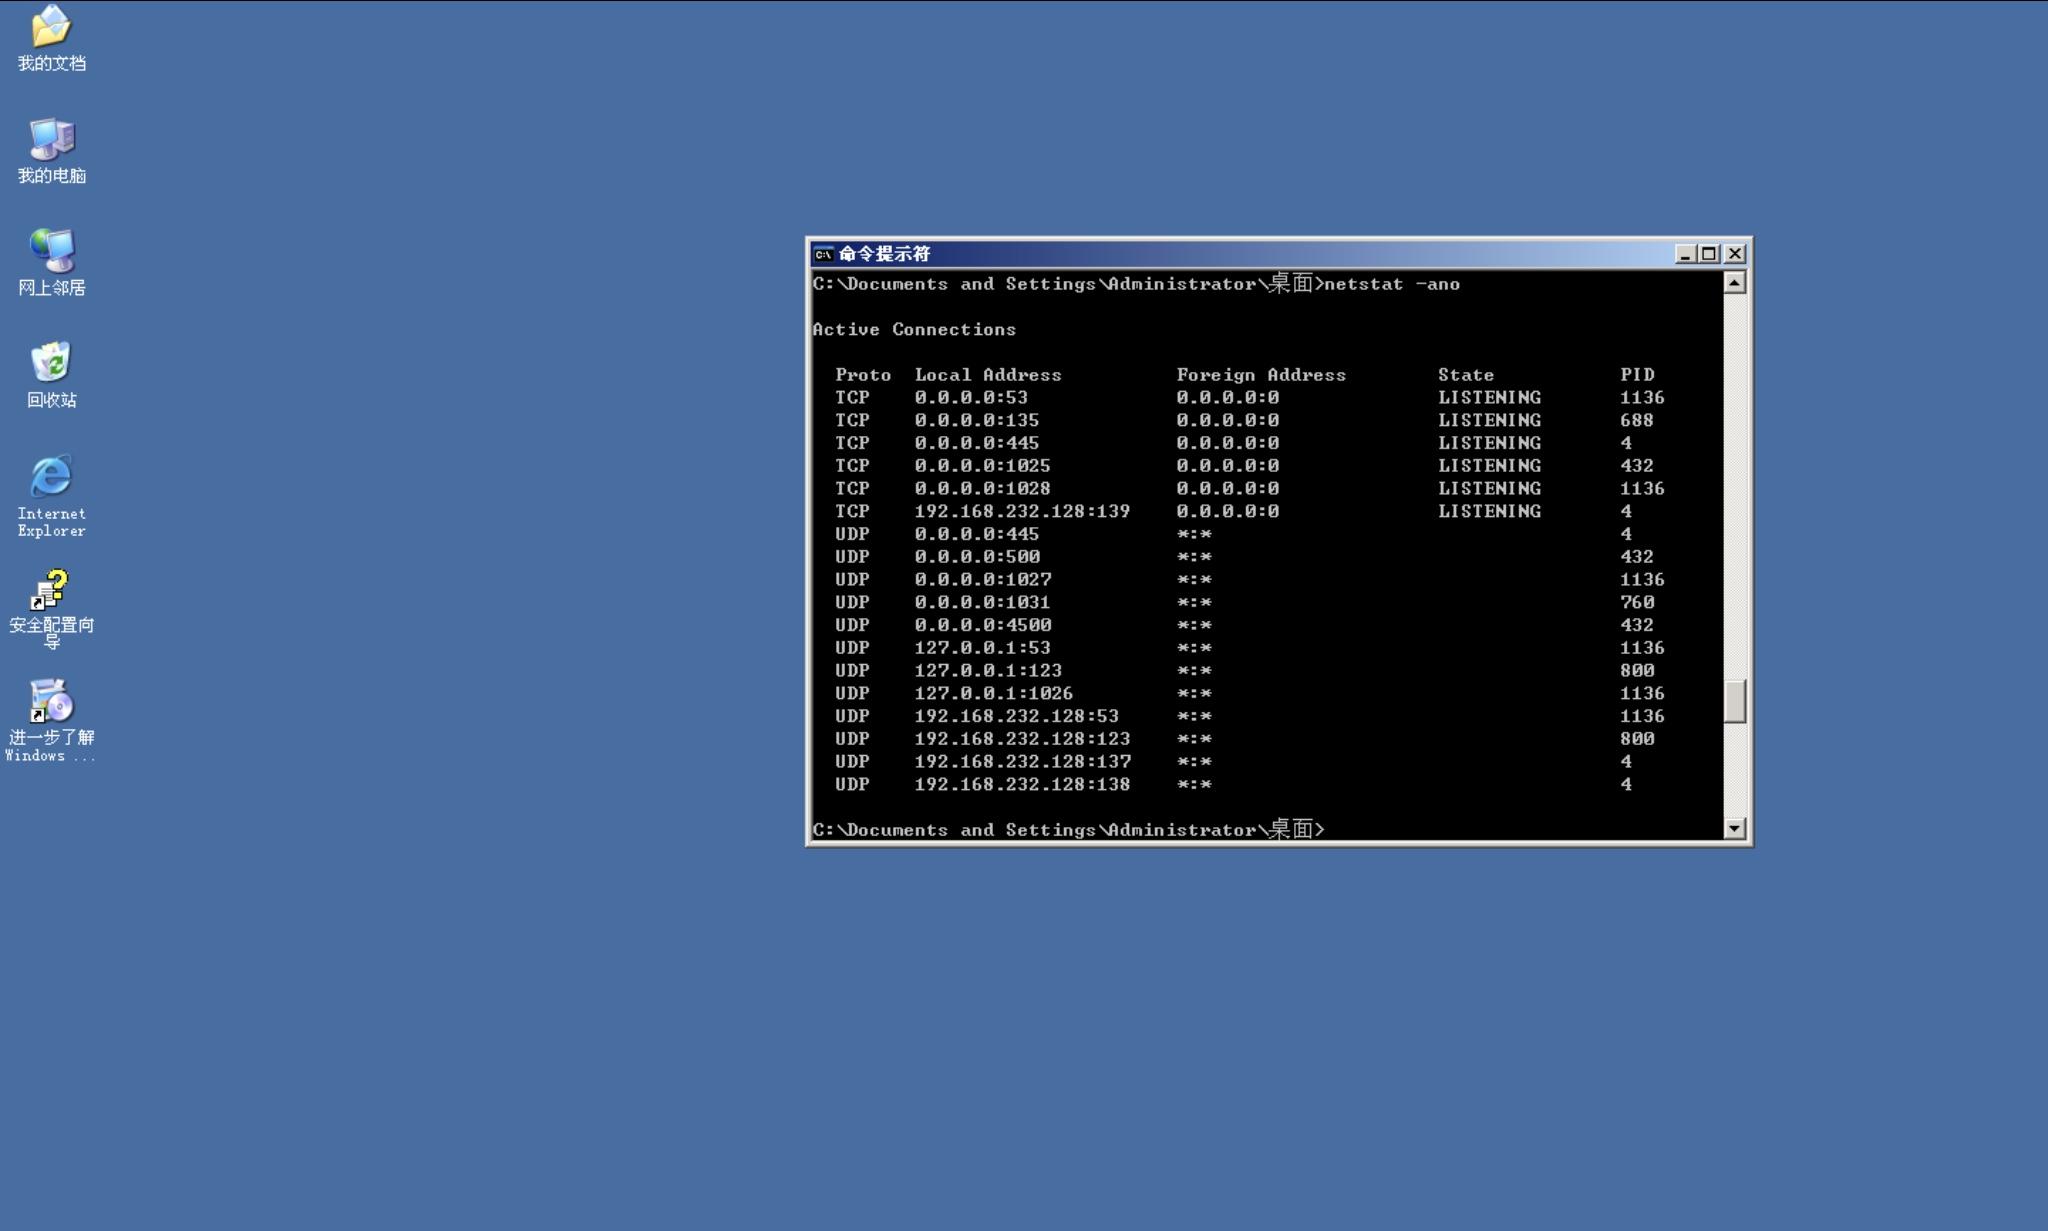Image resolution: width=2048 pixels, height=1231 pixels.
Task: Click the 'PID' column header
Action: 1637,375
